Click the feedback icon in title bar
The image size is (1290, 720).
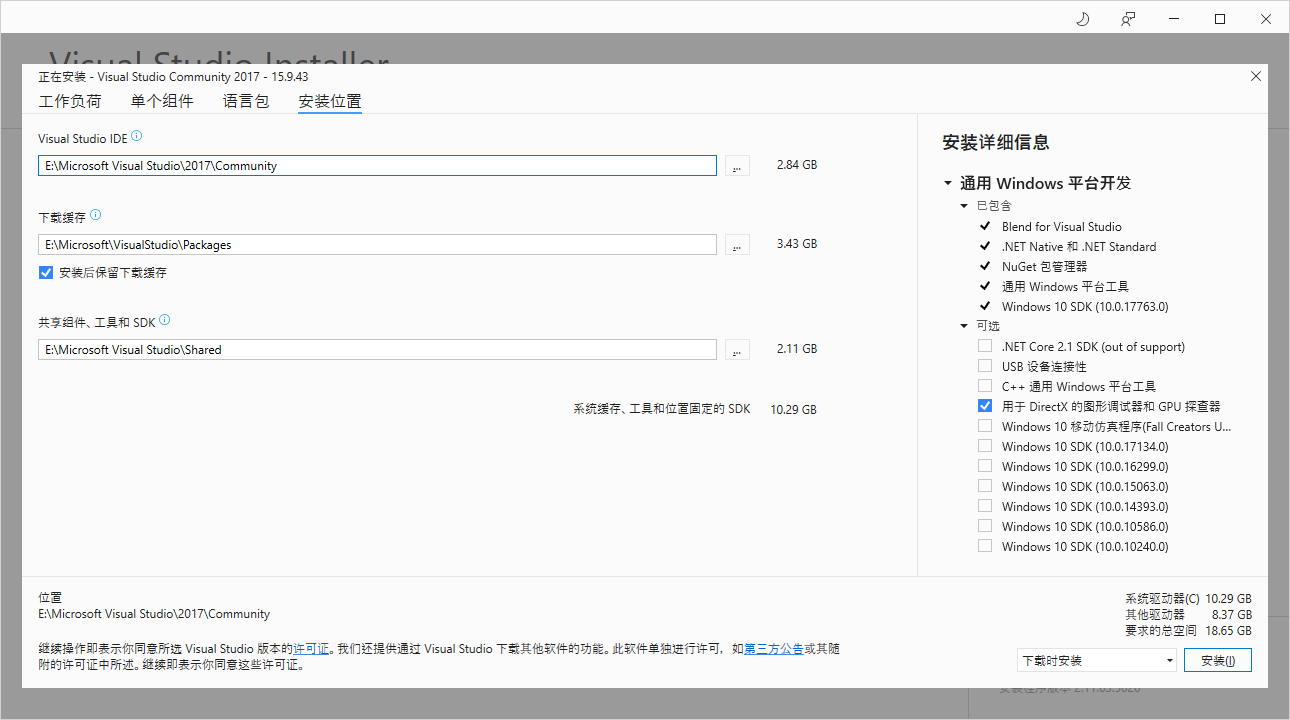tap(1128, 19)
